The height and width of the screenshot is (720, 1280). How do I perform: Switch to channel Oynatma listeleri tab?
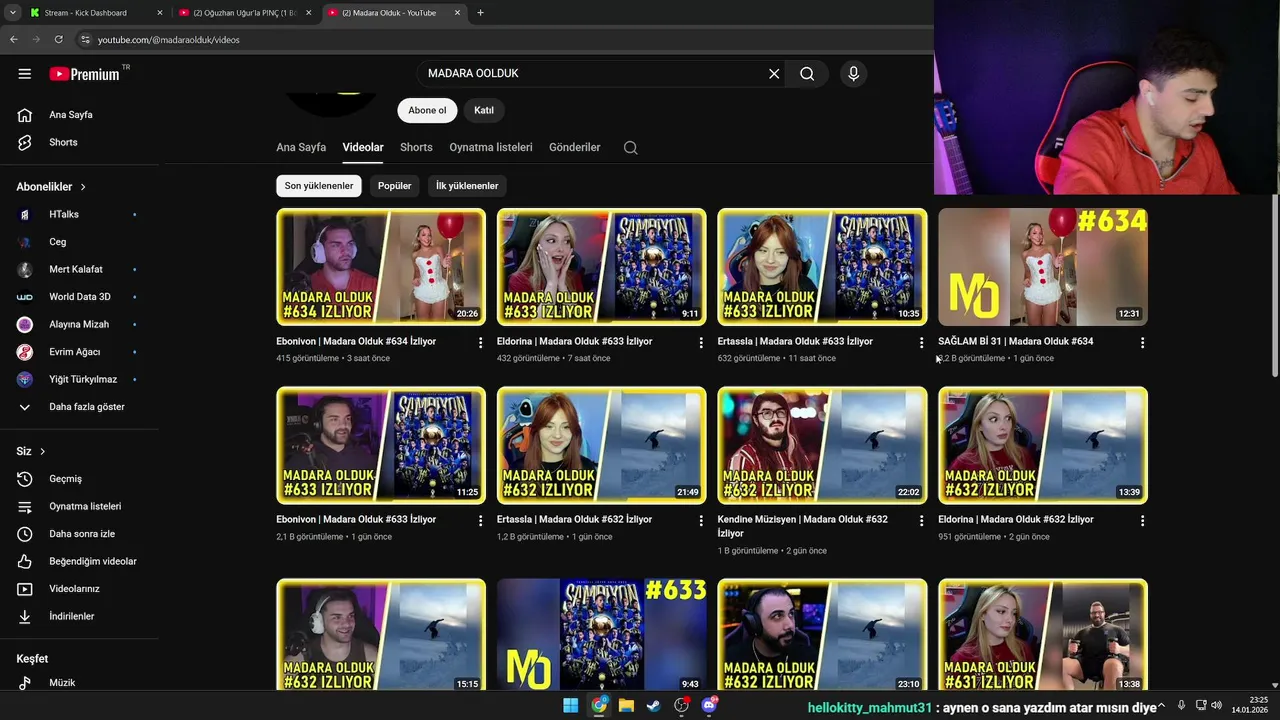[x=491, y=147]
